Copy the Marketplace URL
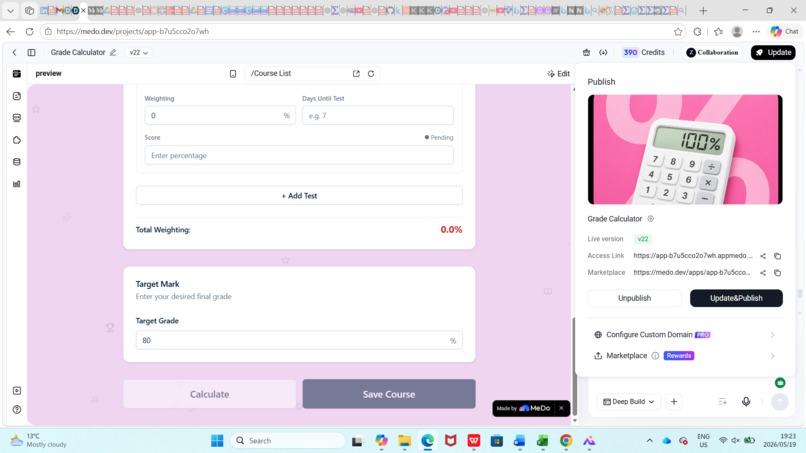This screenshot has height=453, width=806. click(x=778, y=273)
